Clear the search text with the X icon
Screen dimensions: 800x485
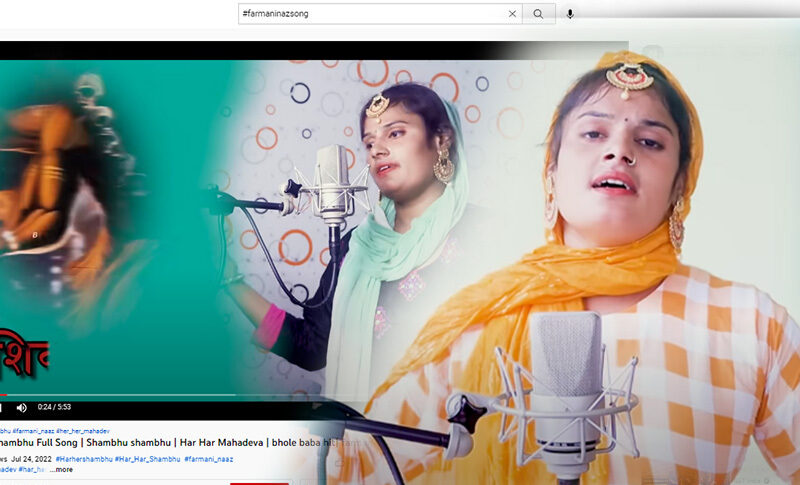pyautogui.click(x=513, y=14)
